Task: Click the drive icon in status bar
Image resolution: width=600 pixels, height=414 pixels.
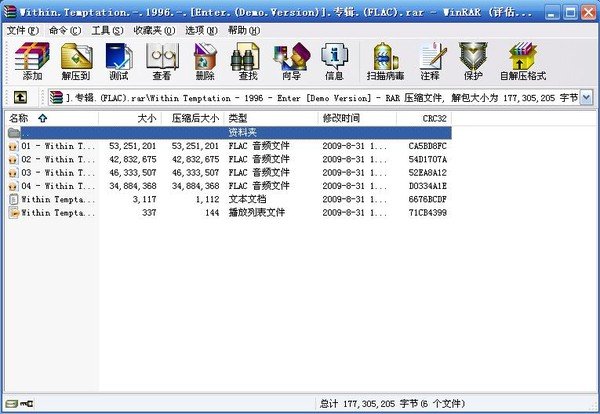Action: pyautogui.click(x=11, y=403)
